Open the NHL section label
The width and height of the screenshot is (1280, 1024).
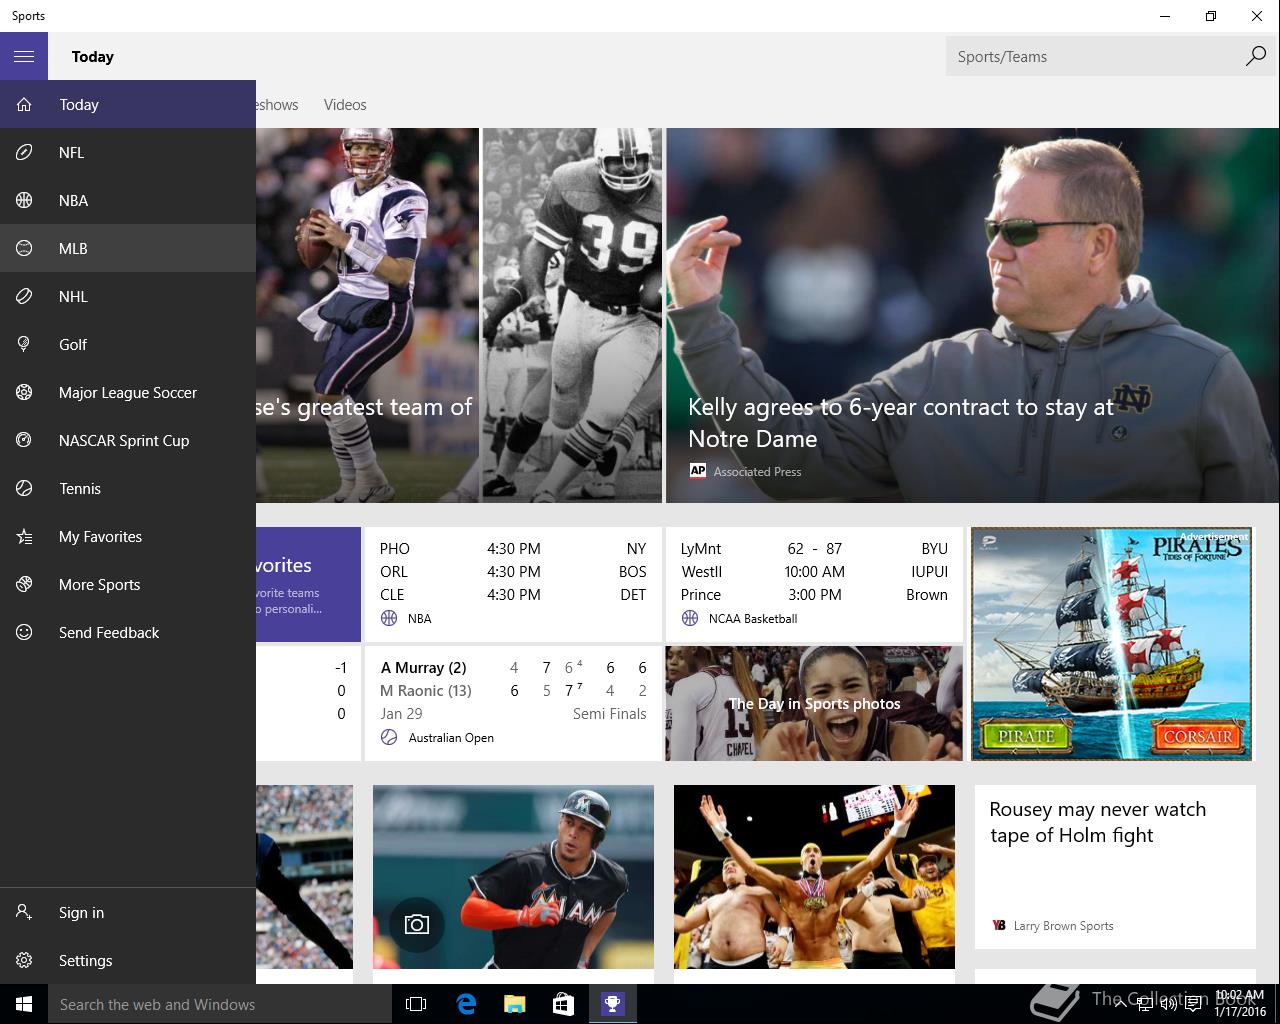[73, 296]
